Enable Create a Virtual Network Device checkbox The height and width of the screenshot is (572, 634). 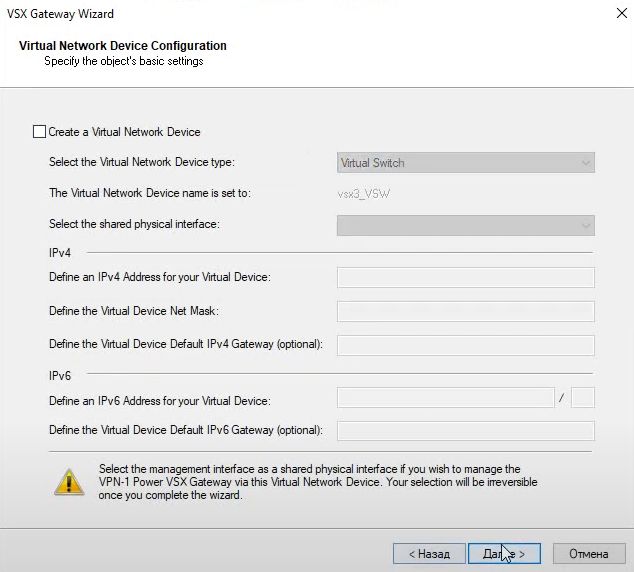pos(39,132)
